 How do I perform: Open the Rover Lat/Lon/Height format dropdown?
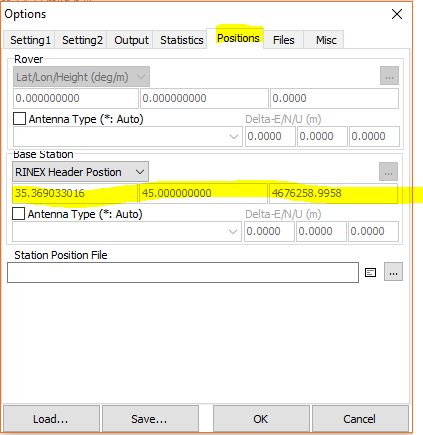click(81, 77)
